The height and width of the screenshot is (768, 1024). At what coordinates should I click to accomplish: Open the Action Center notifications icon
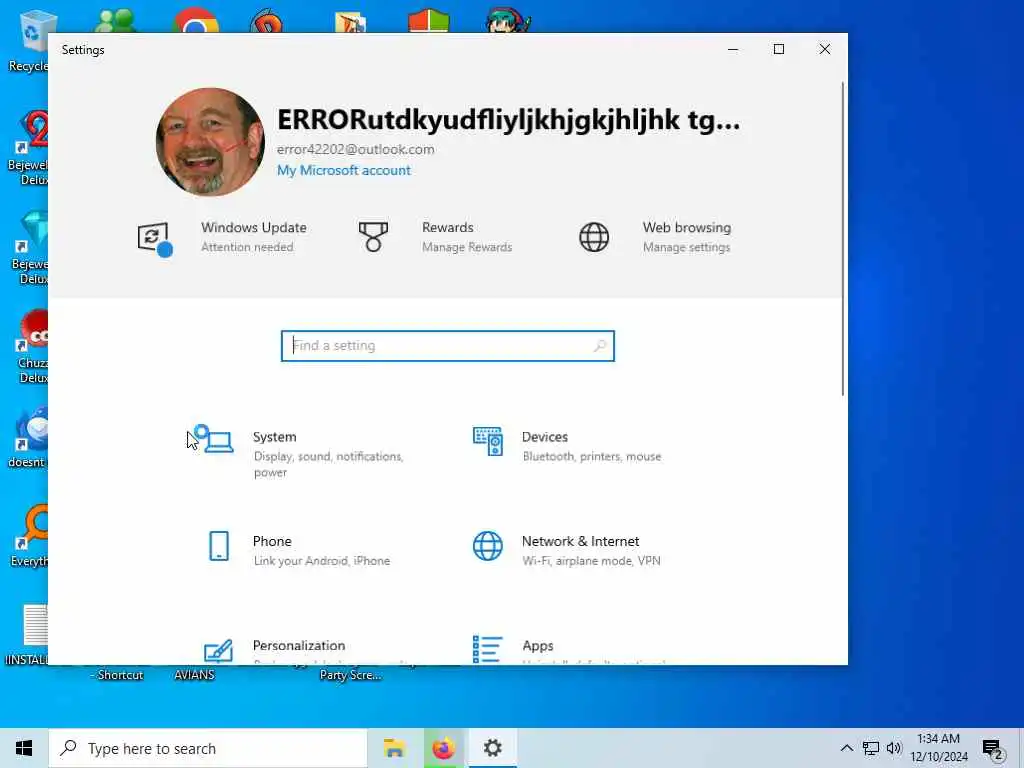[x=993, y=750]
